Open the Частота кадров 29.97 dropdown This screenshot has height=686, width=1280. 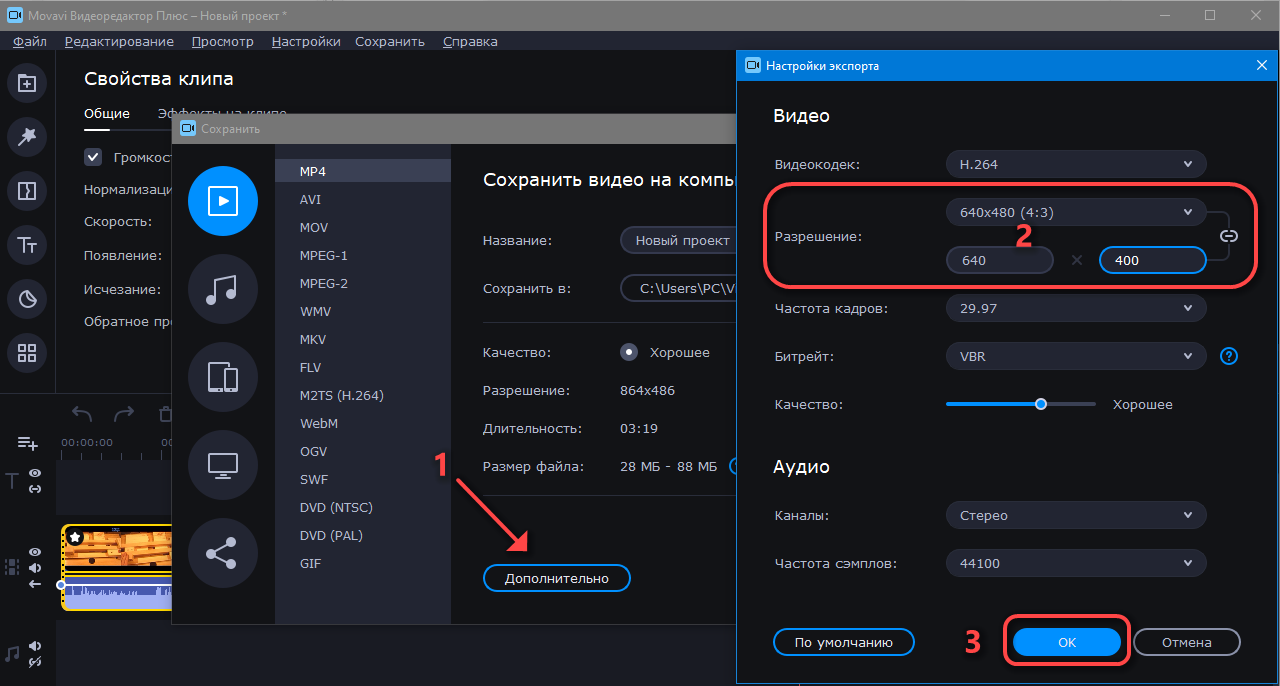[x=1075, y=309]
